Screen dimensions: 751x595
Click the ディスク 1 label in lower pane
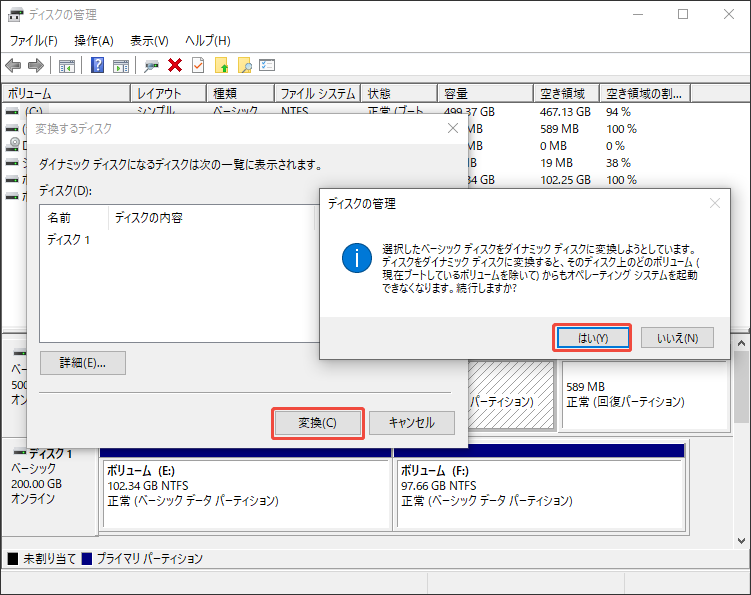tap(50, 453)
